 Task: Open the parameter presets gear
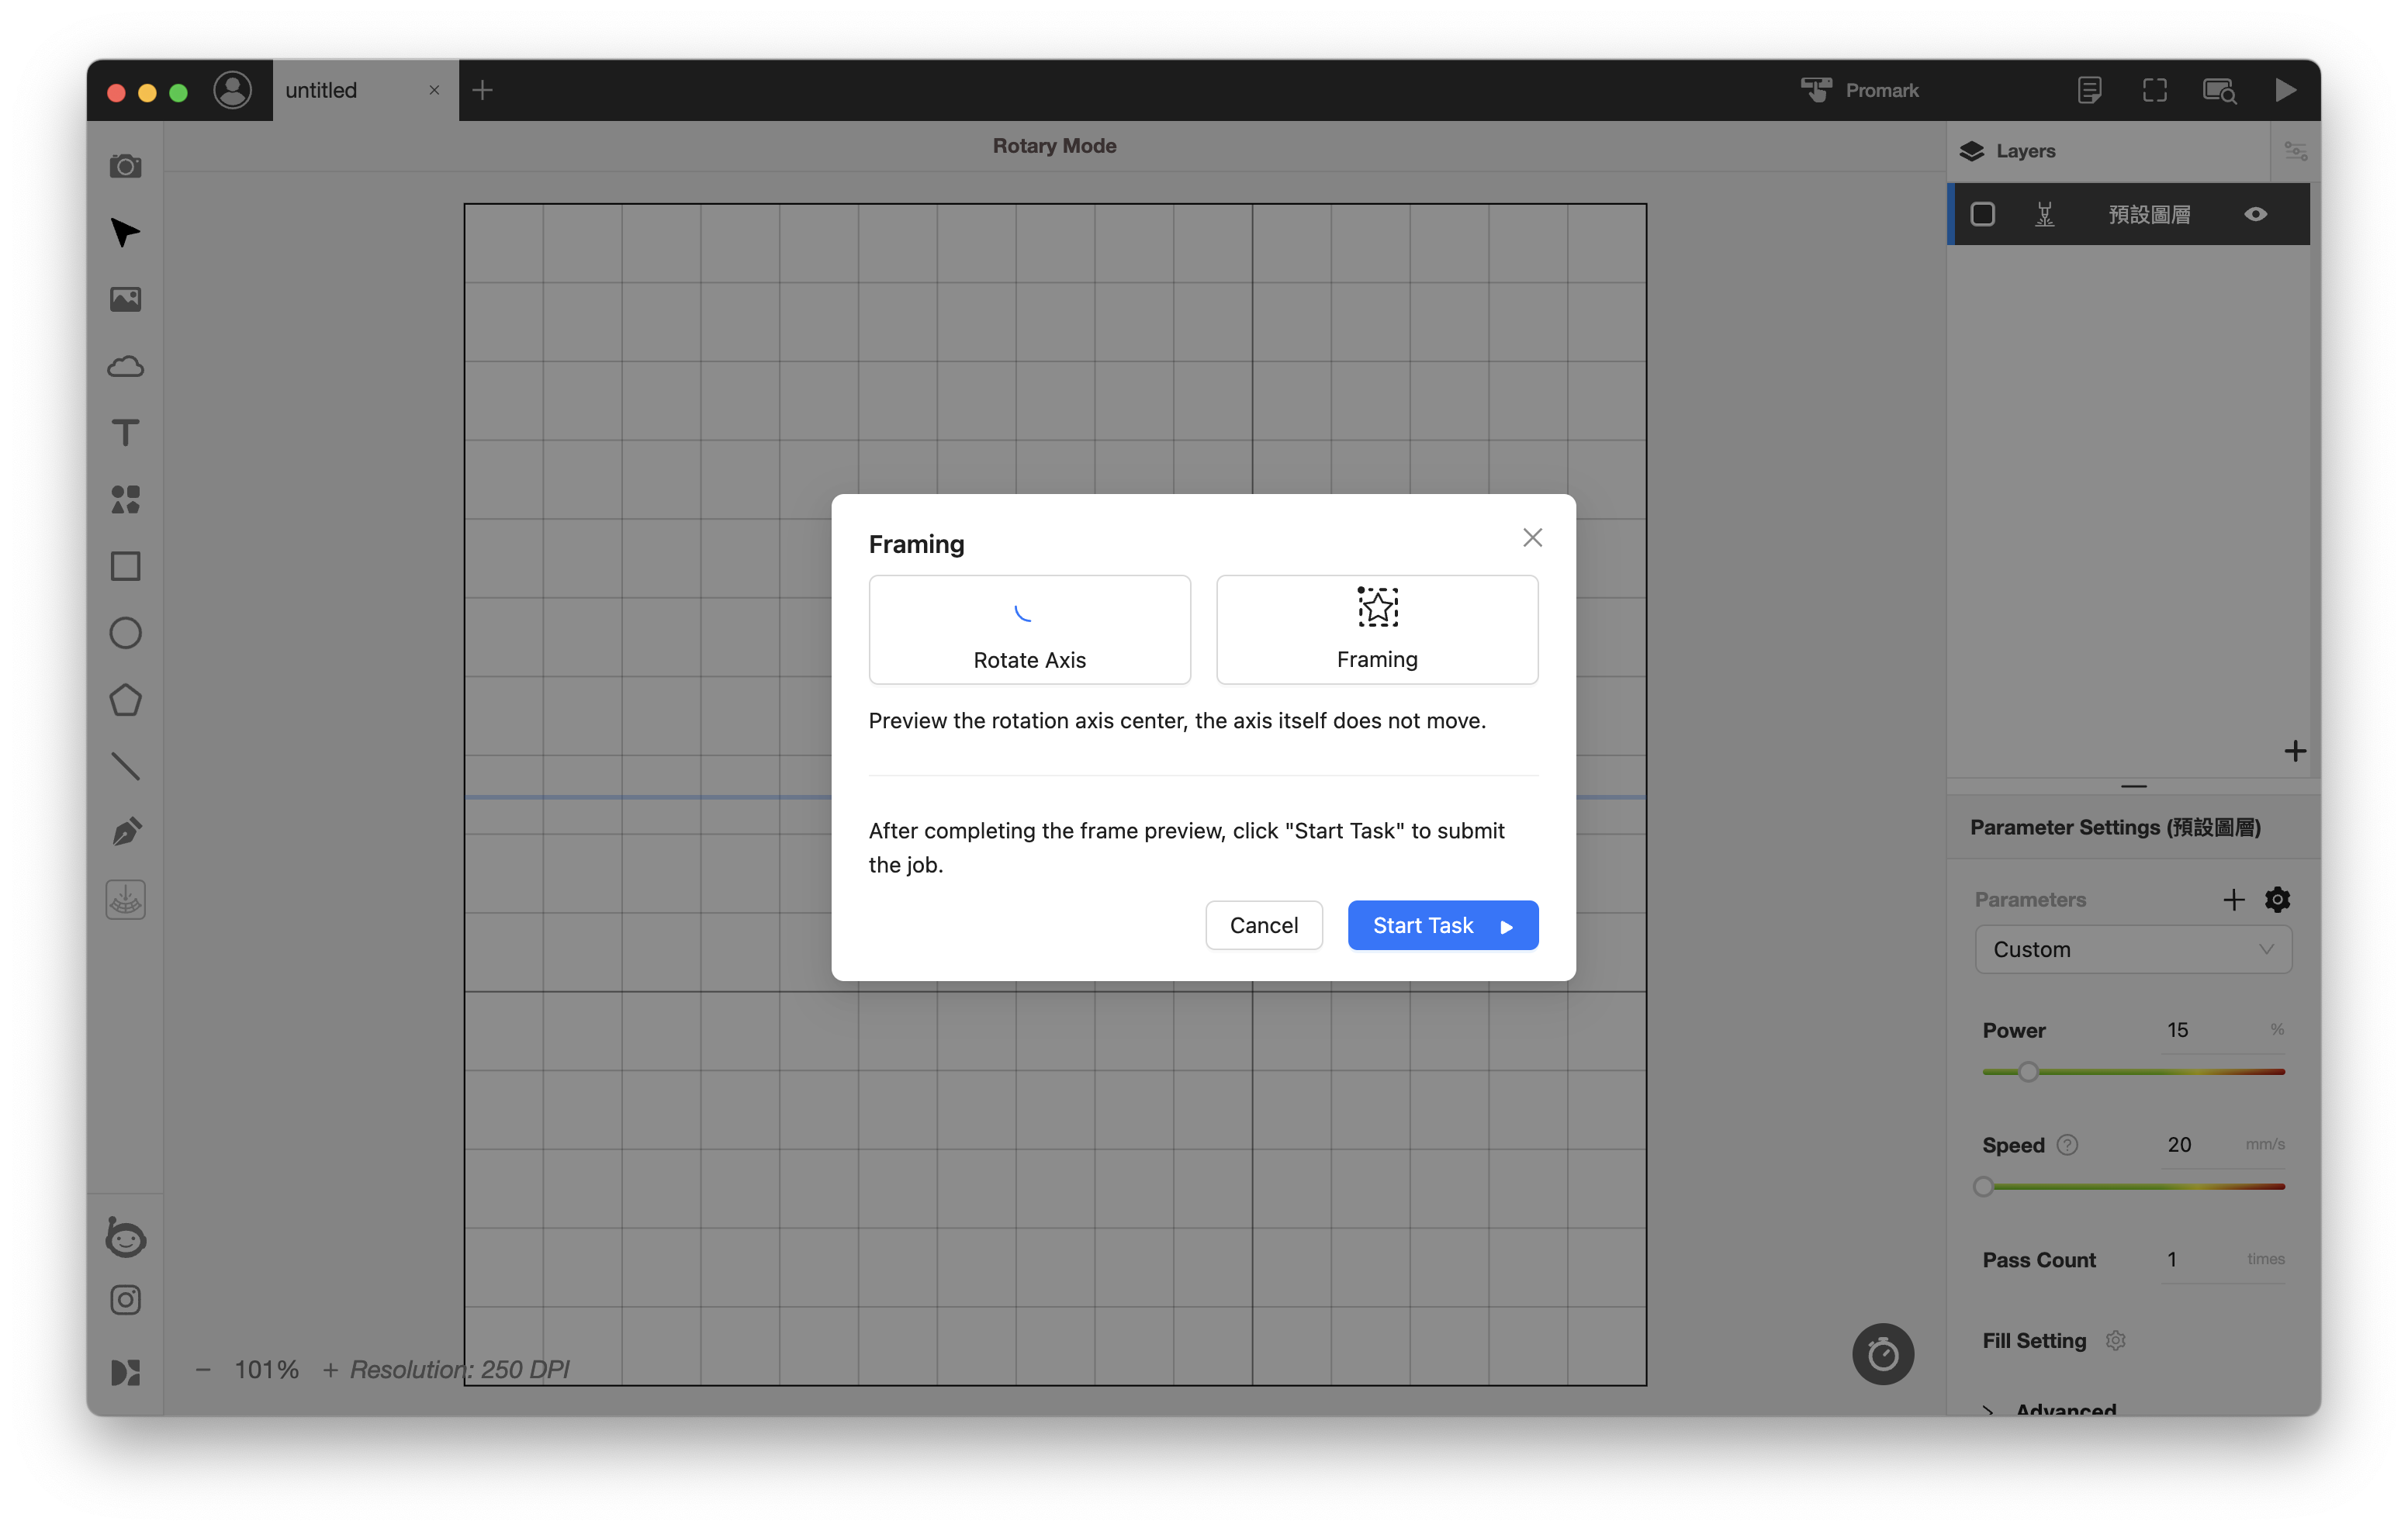[2278, 899]
